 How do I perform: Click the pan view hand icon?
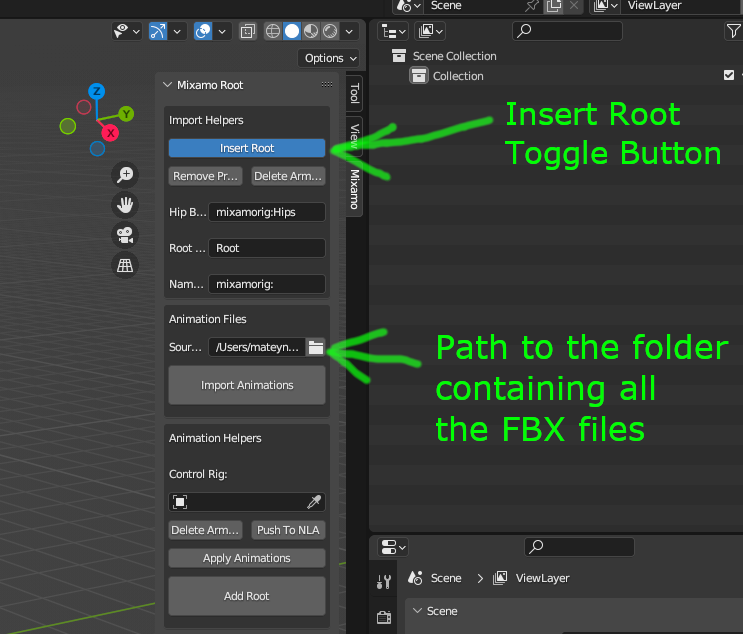(125, 205)
